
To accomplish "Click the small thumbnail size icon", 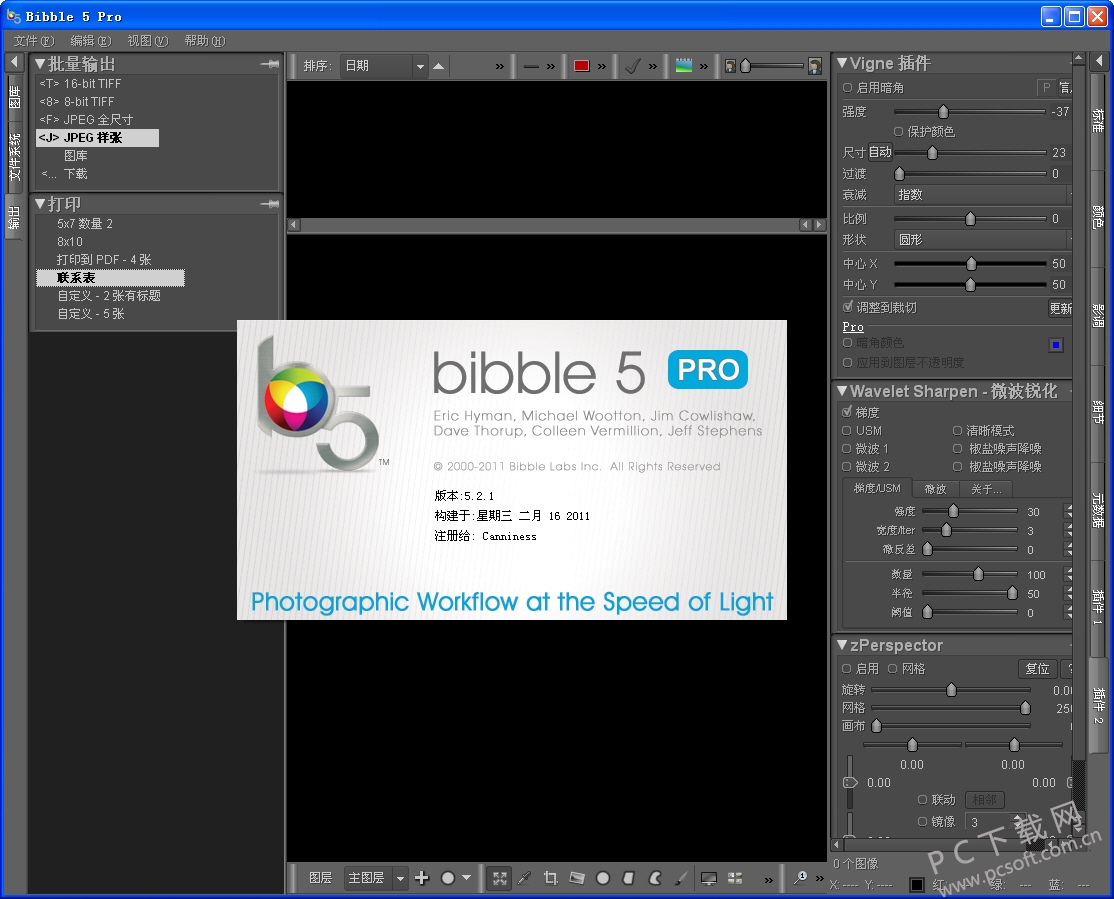I will point(730,66).
